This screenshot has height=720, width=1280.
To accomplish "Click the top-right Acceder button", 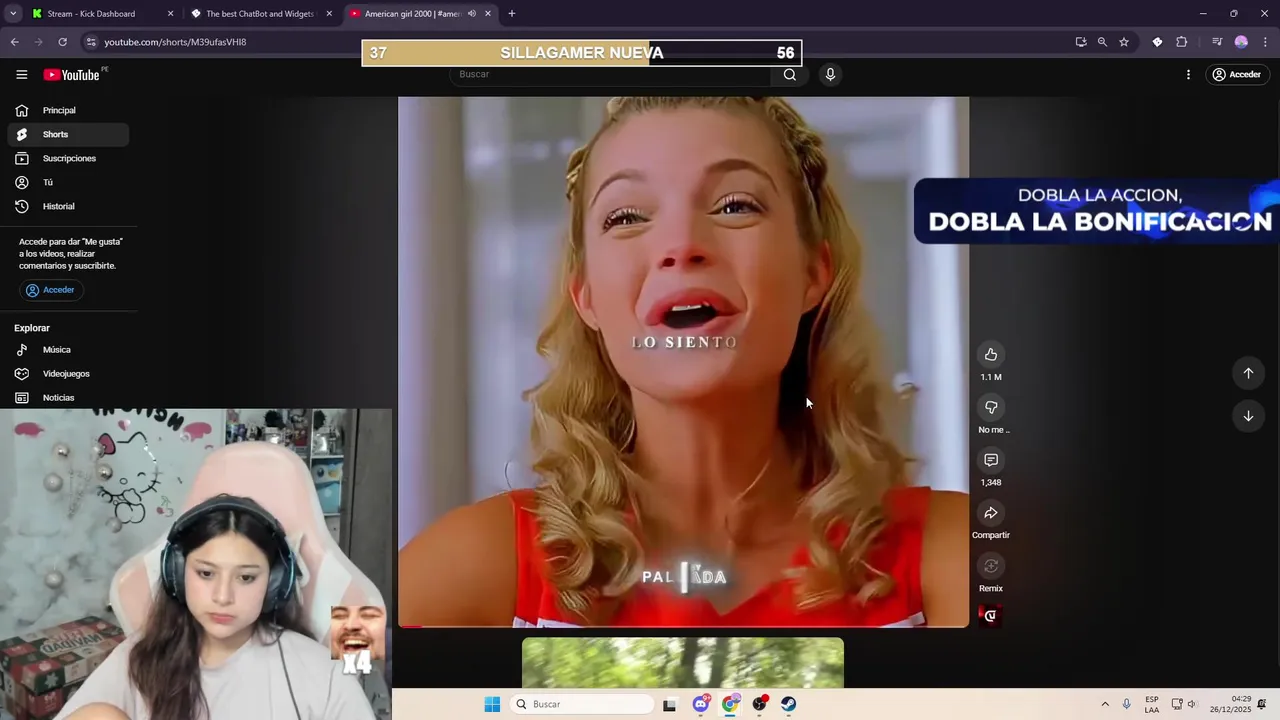I will pos(1236,75).
